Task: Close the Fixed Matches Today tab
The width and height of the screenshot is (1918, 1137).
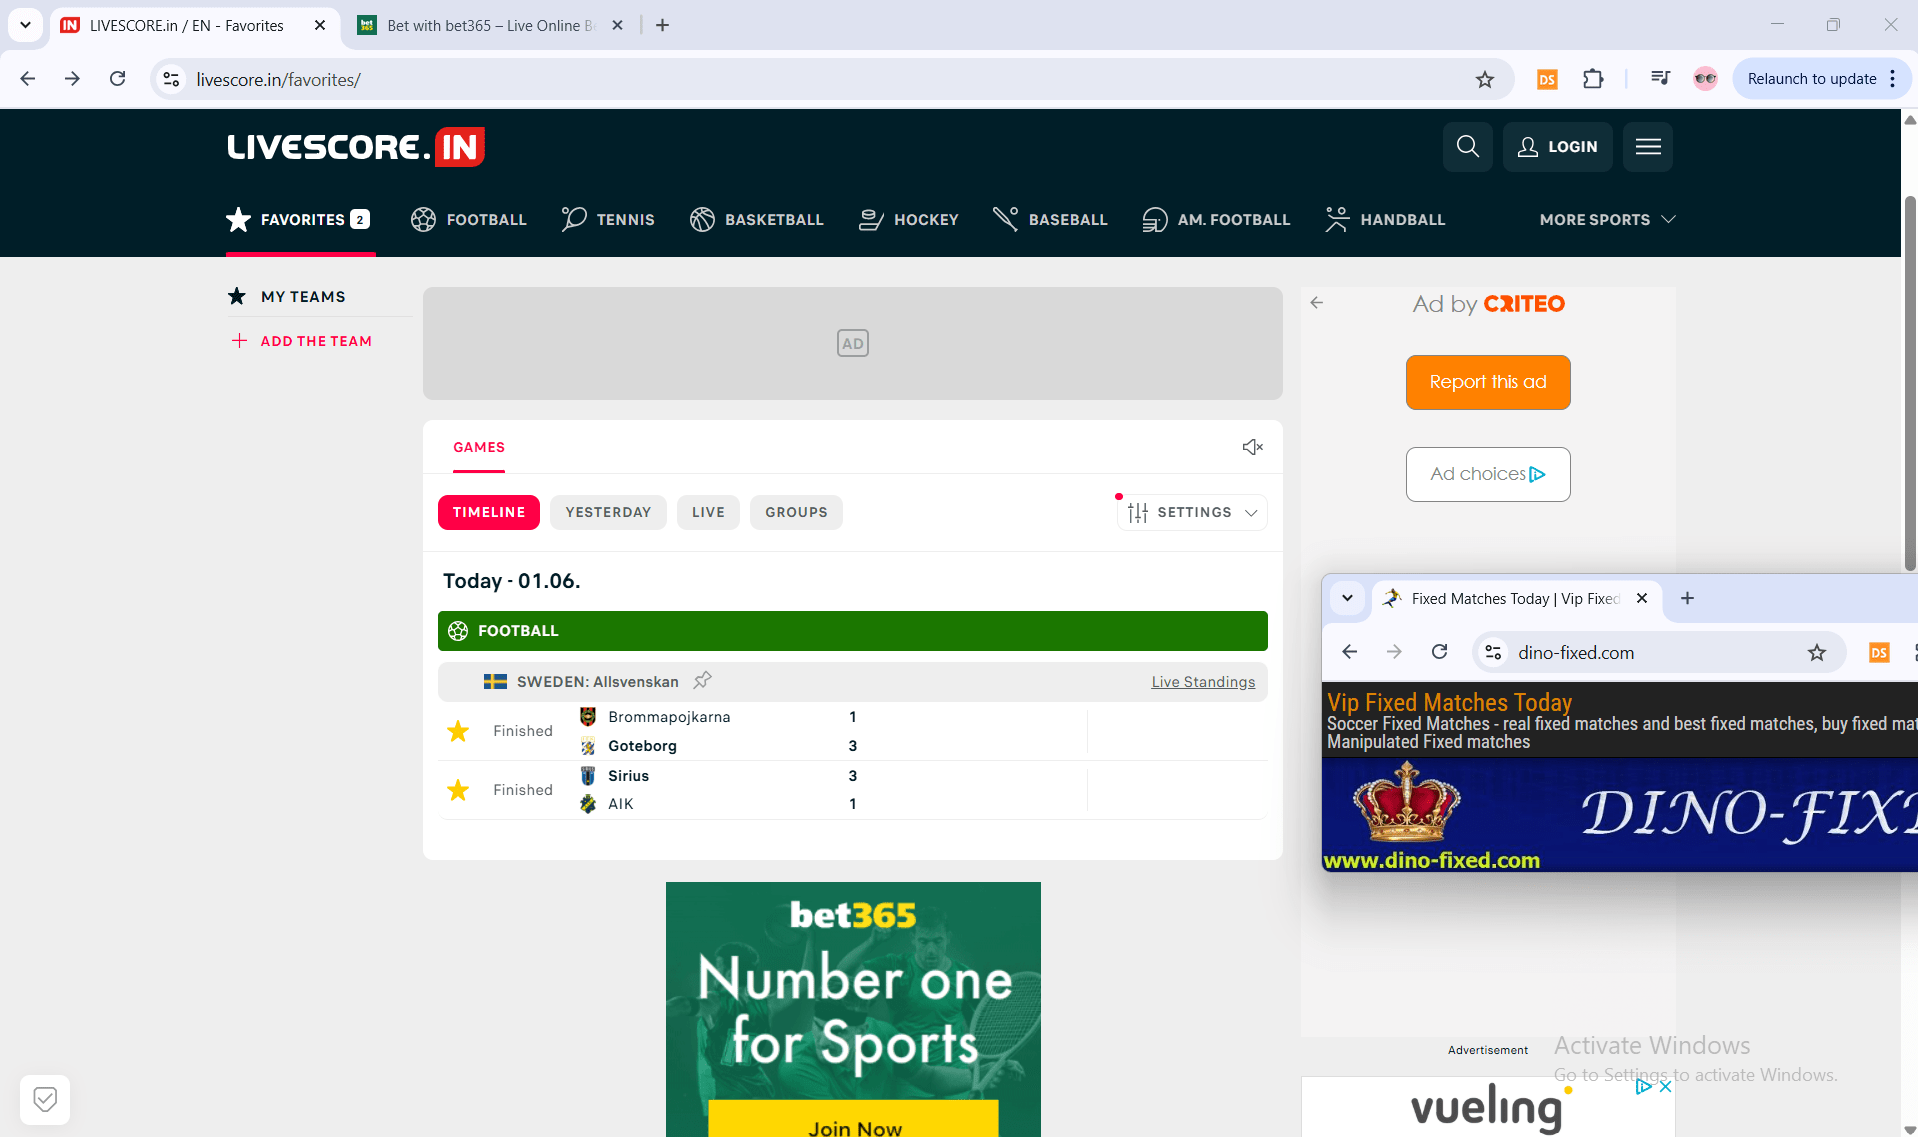Action: coord(1642,598)
